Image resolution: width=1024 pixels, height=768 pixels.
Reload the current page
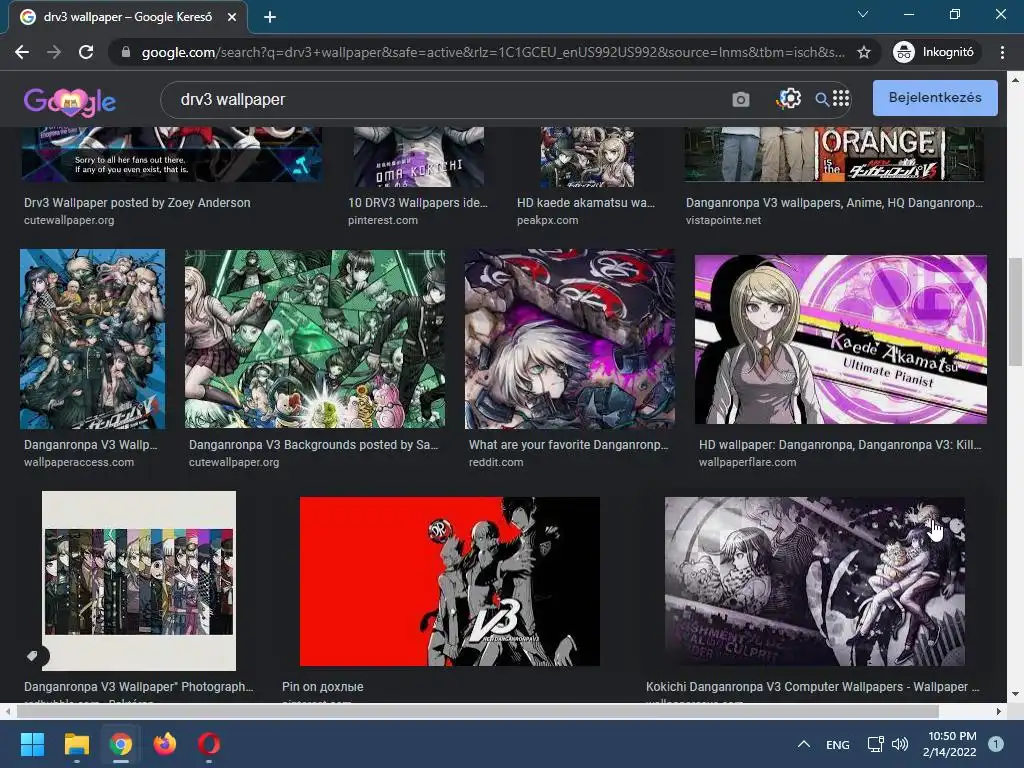[x=86, y=52]
